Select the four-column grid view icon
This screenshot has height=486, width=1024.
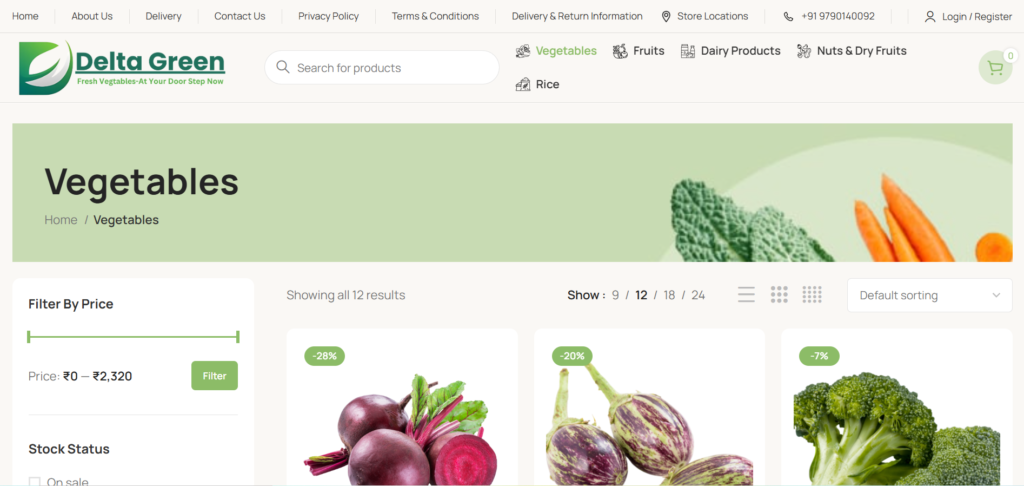click(x=812, y=295)
